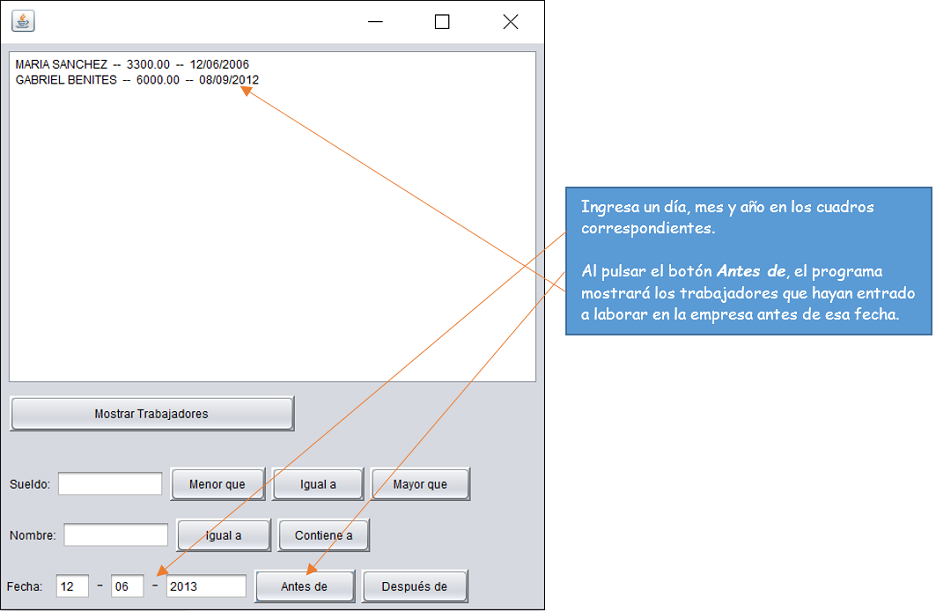Click the year field showing 2013
Image resolution: width=936 pixels, height=611 pixels.
pos(204,586)
